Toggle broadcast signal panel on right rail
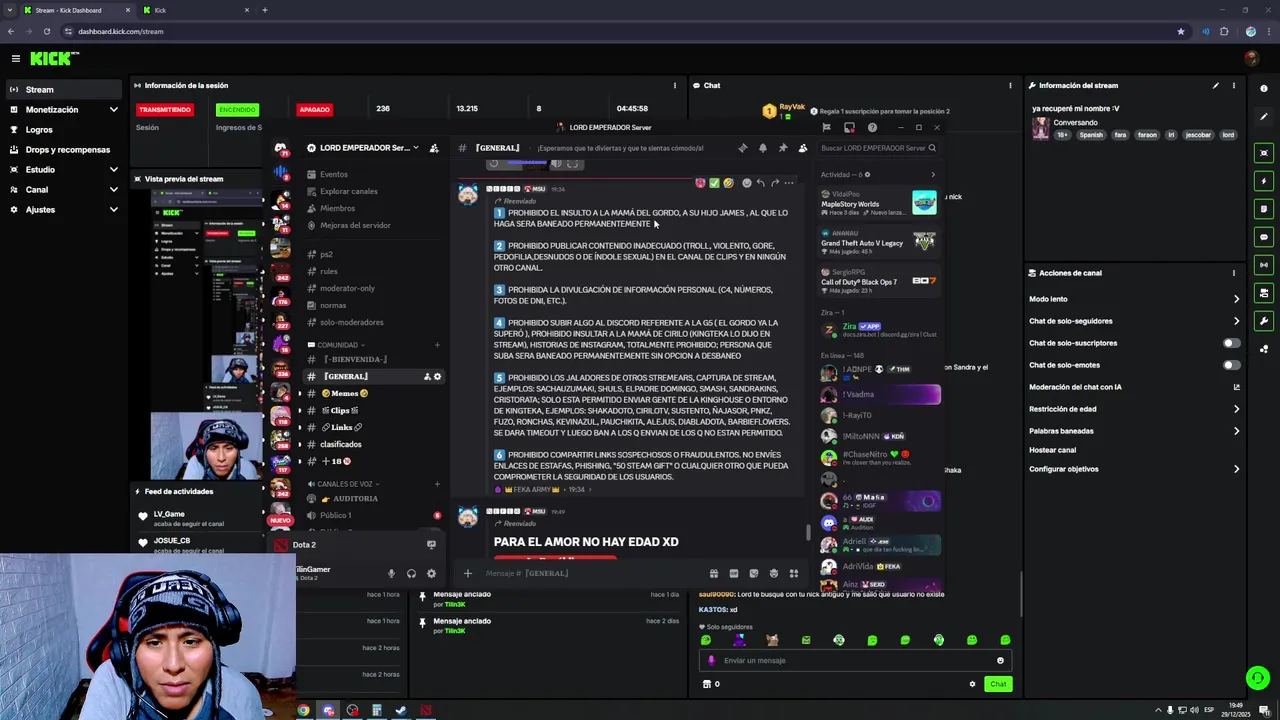Viewport: 1280px width, 720px height. tap(1264, 265)
